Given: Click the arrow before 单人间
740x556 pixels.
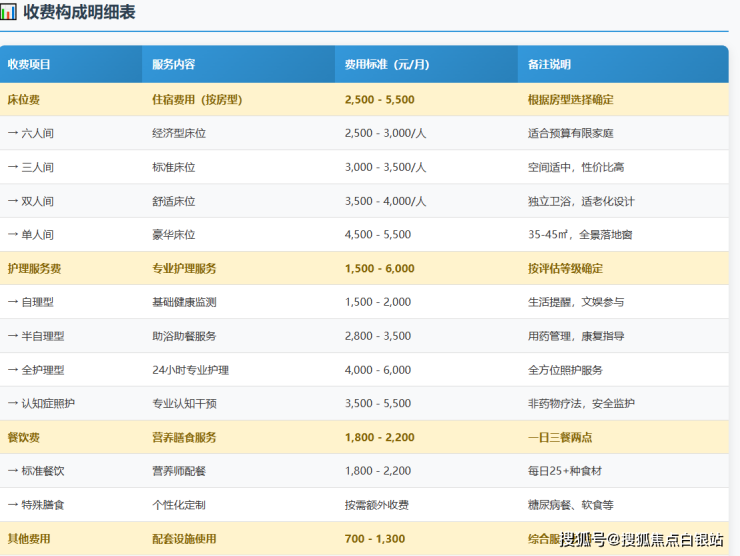Looking at the screenshot, I should pyautogui.click(x=12, y=235).
